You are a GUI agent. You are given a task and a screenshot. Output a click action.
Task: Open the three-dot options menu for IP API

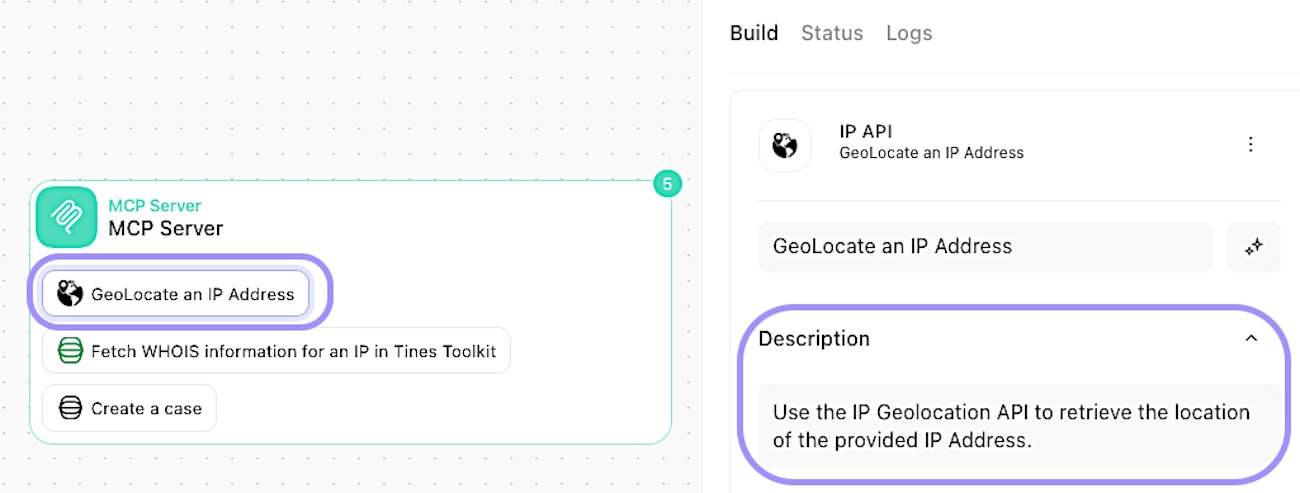[1250, 145]
